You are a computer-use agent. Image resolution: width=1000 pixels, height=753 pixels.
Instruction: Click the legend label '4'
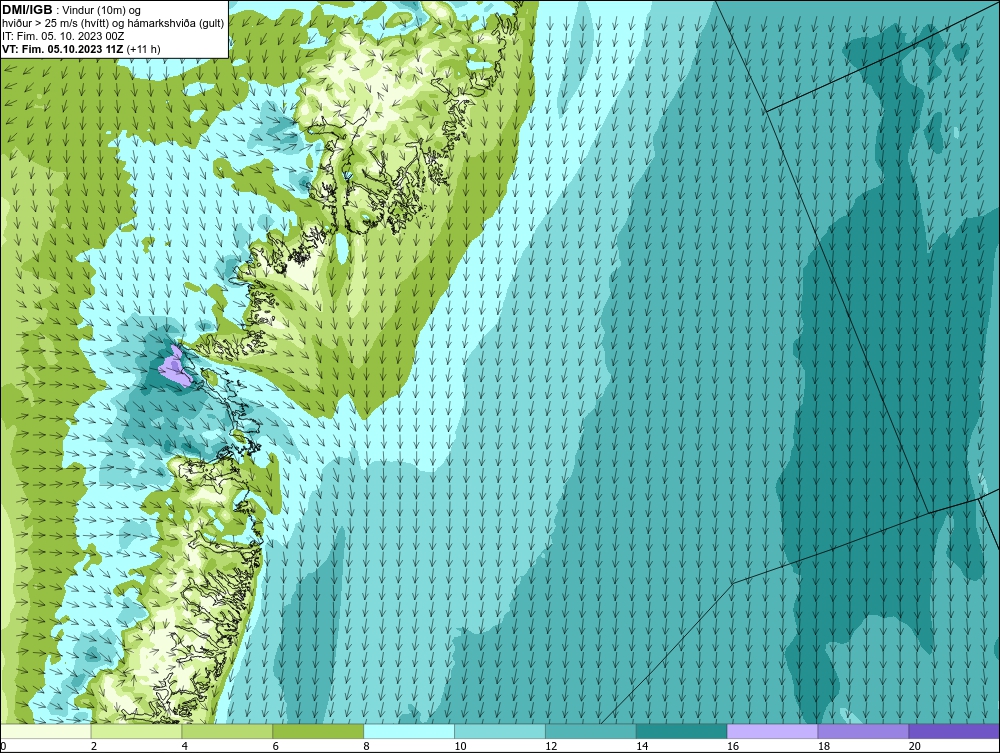185,746
